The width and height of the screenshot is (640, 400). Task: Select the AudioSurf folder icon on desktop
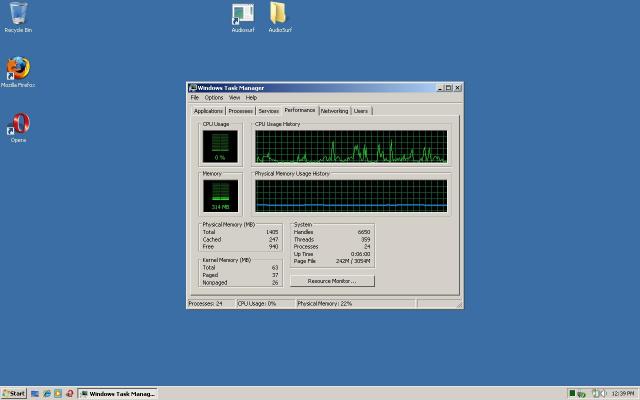tap(280, 17)
